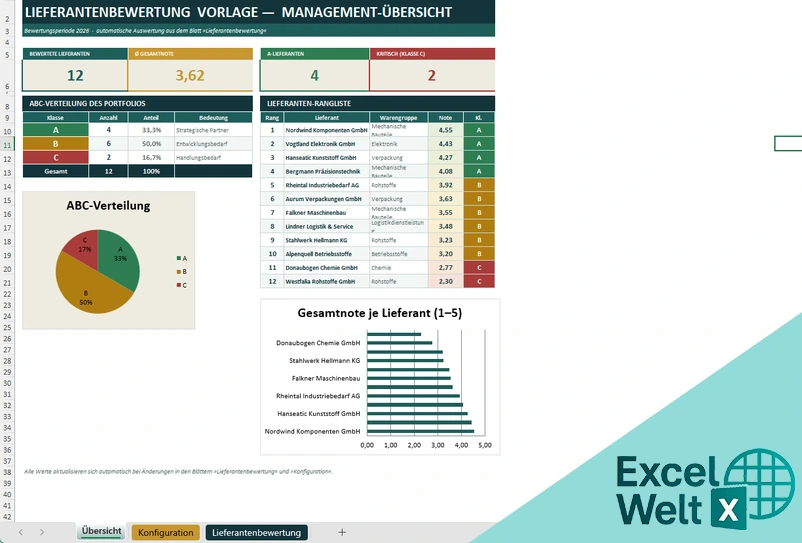Select the Anteil cell 16,7%

click(x=151, y=157)
